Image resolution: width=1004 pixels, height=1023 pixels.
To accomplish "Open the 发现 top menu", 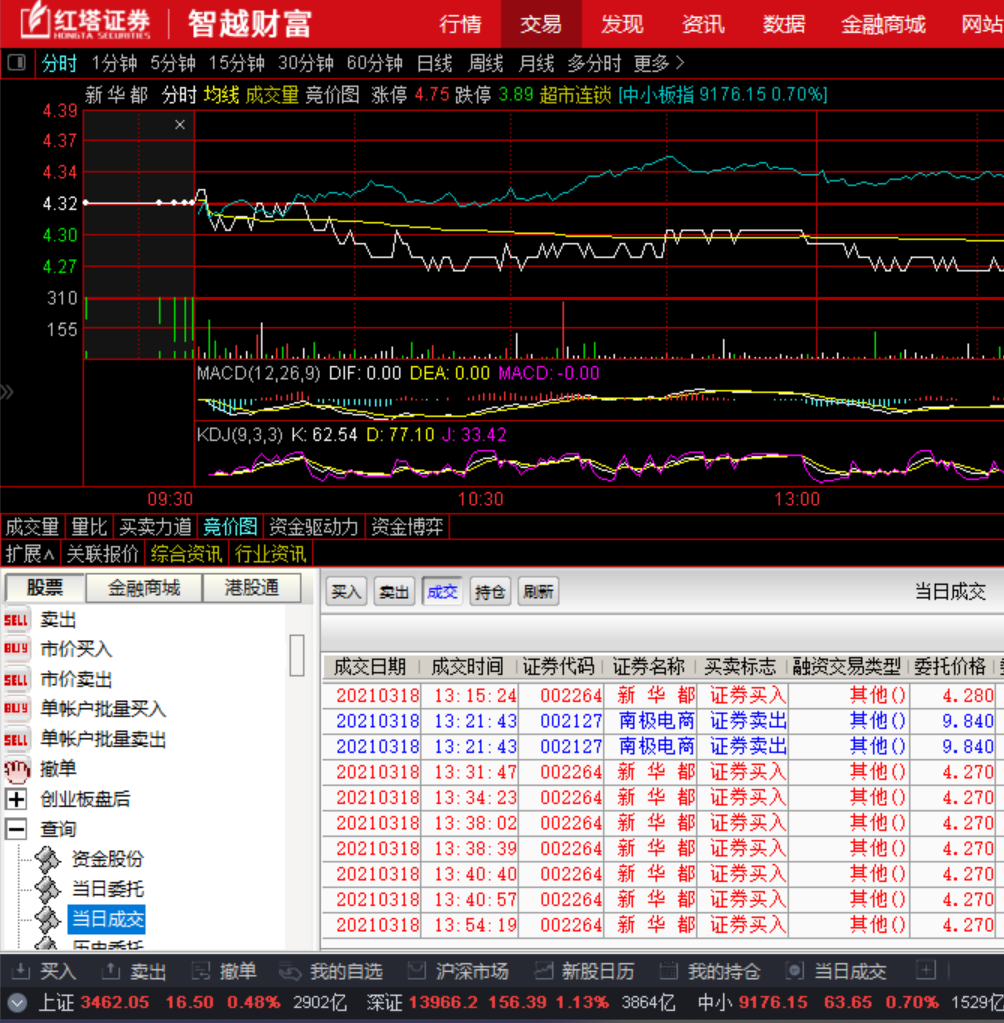I will [x=622, y=25].
